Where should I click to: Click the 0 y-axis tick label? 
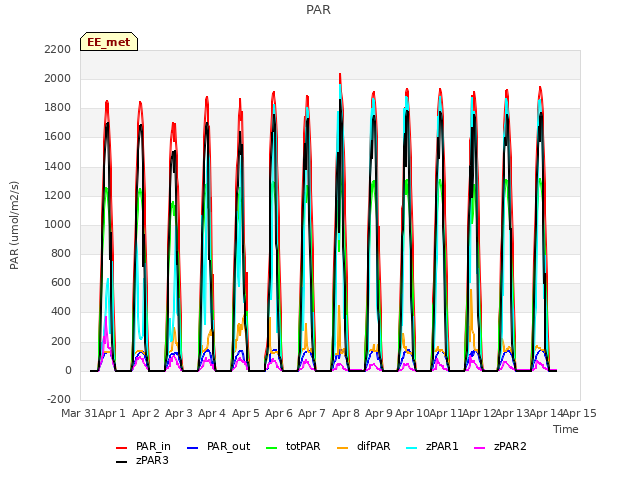pyautogui.click(x=68, y=371)
